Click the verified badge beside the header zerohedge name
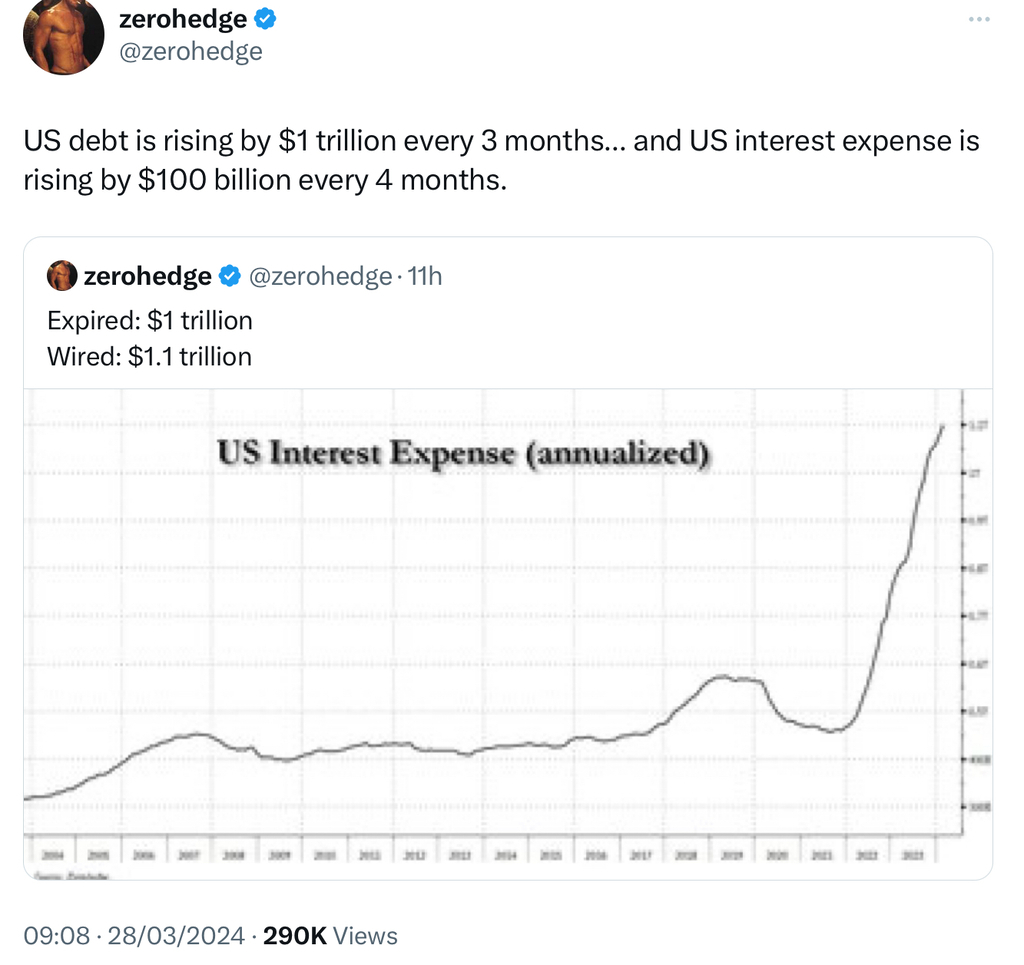Image resolution: width=1024 pixels, height=965 pixels. [267, 17]
